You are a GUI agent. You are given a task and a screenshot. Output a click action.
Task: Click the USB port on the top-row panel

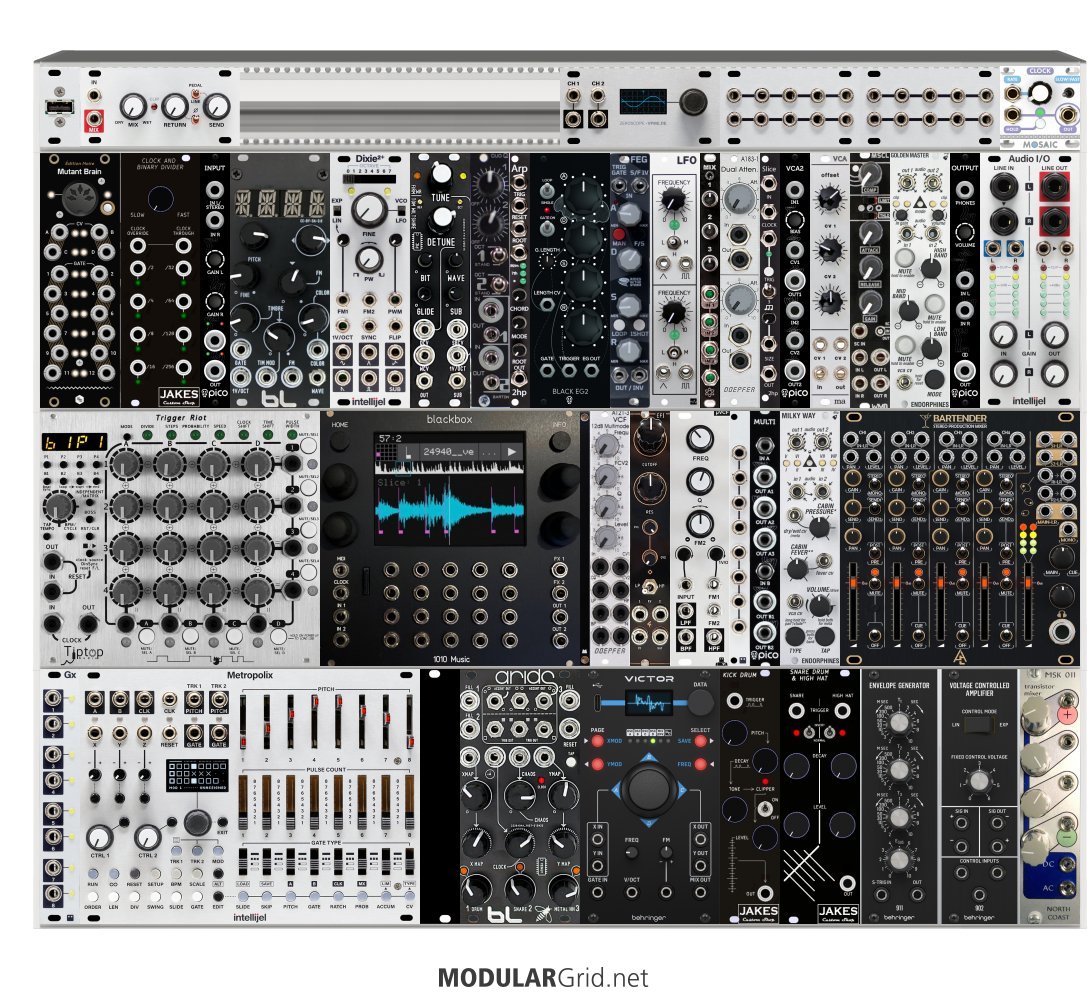[58, 107]
